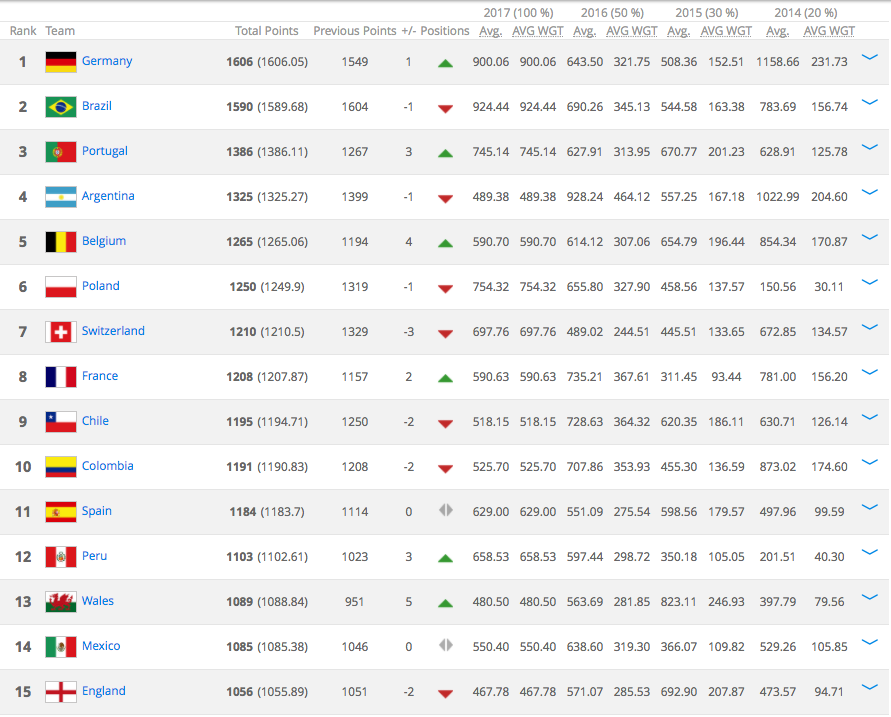891x717 pixels.
Task: Expand details for the Colombia row
Action: (869, 463)
